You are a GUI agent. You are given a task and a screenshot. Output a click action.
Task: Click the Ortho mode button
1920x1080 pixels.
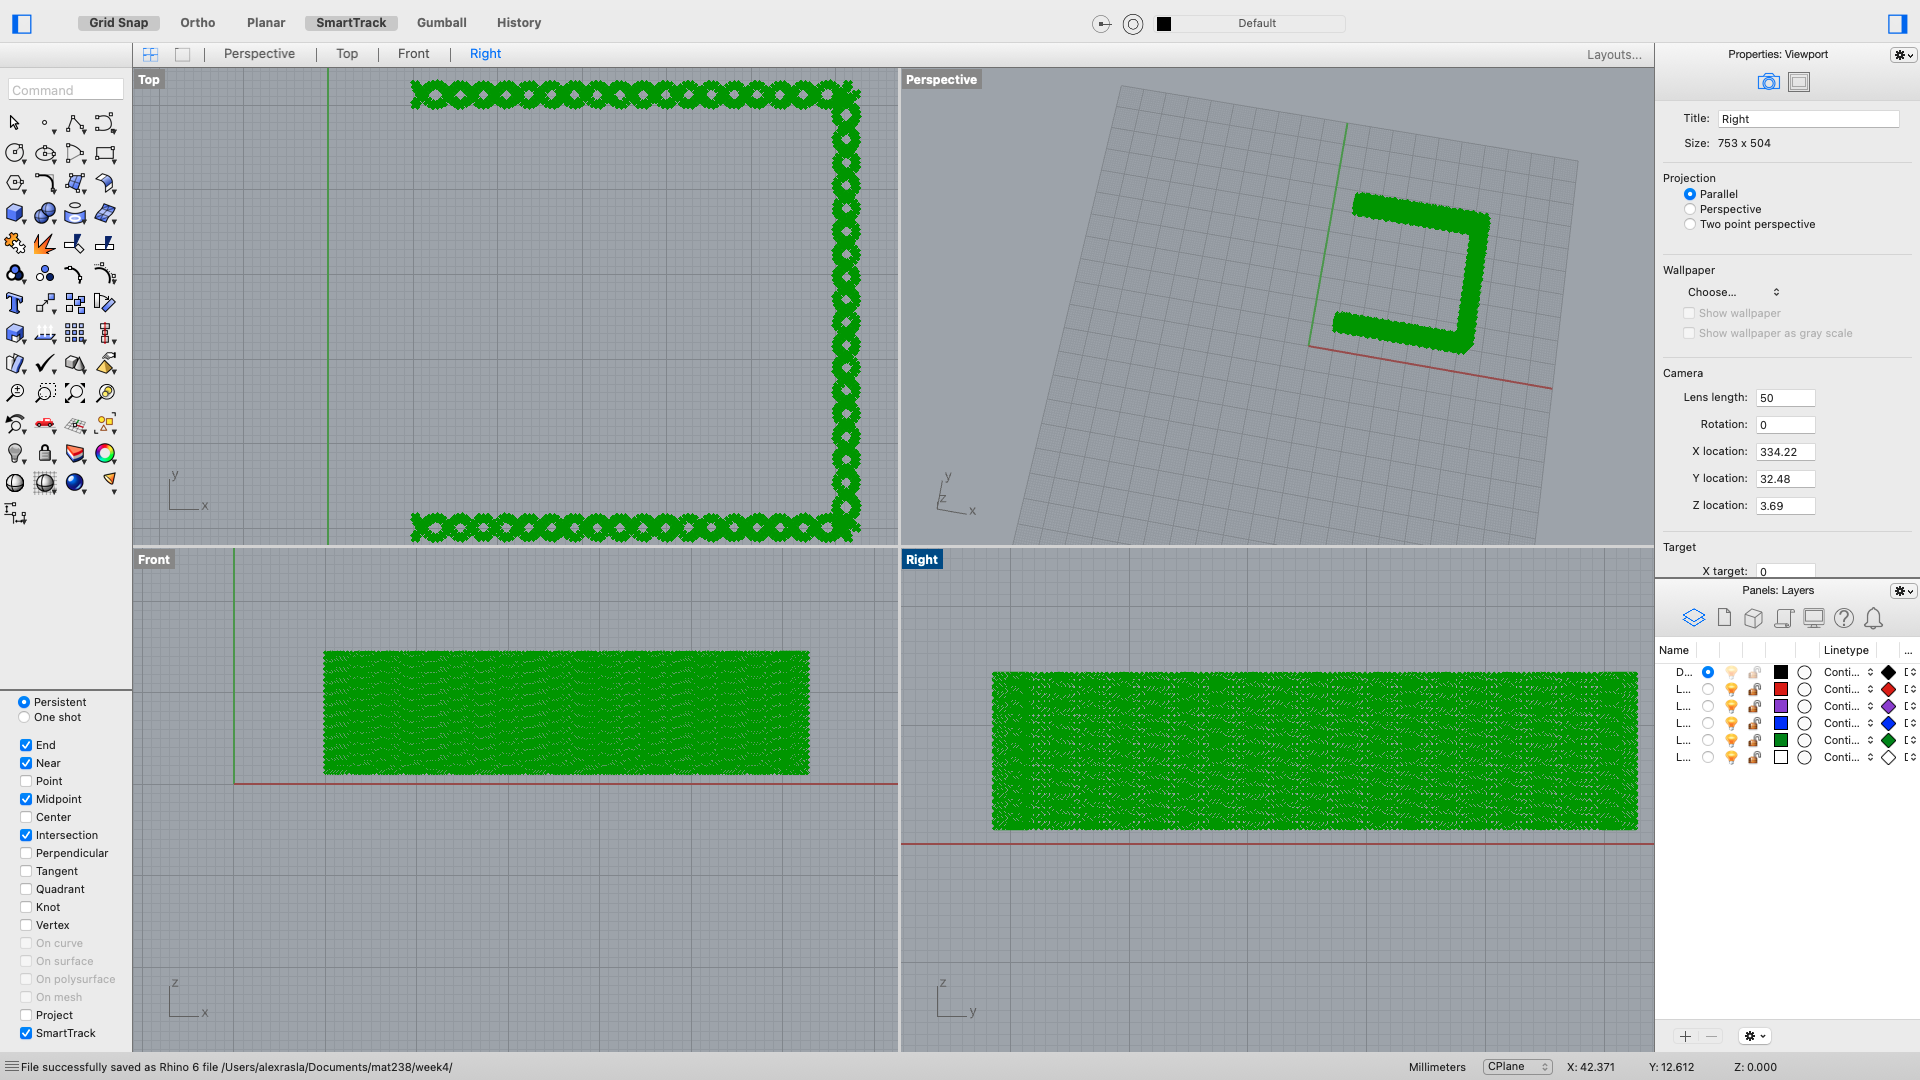196,22
